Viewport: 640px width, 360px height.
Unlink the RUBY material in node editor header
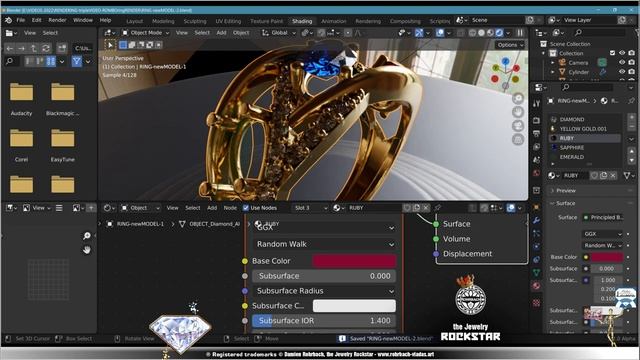[426, 208]
